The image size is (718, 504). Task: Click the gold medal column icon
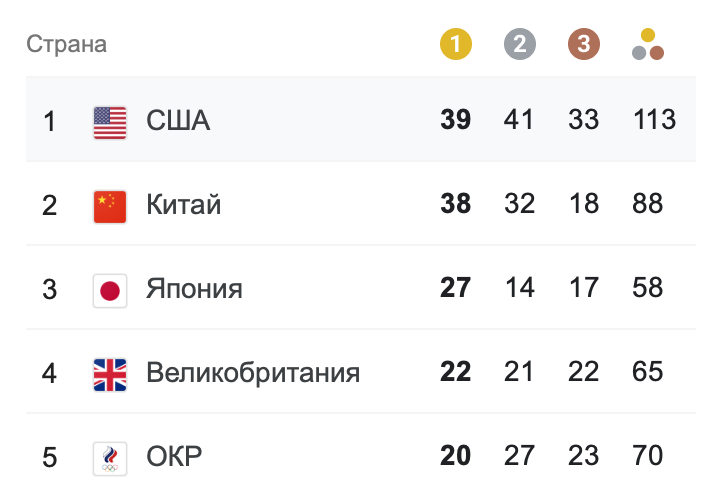pos(455,44)
